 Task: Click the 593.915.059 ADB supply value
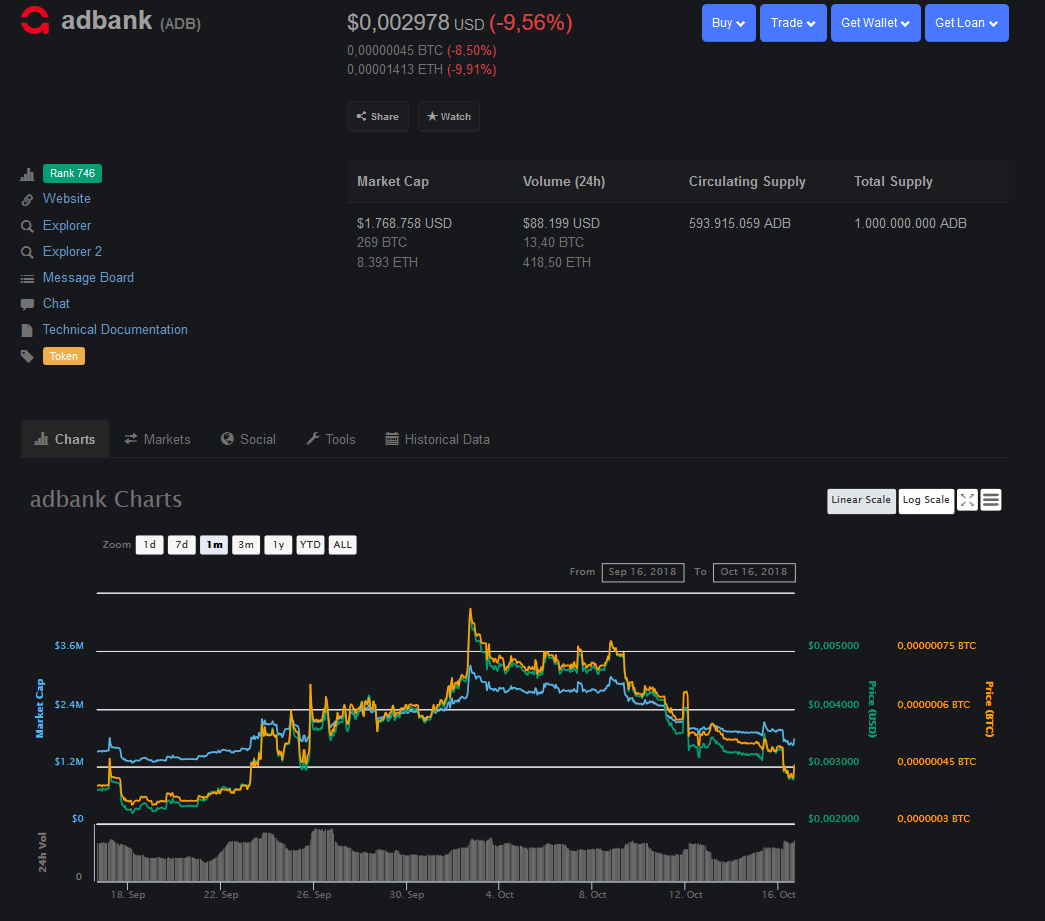tap(740, 223)
